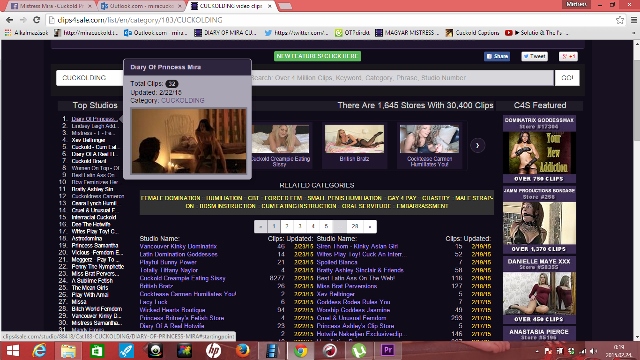Viewport: 640px width, 360px height.
Task: Open a new browser tab
Action: tap(285, 6)
